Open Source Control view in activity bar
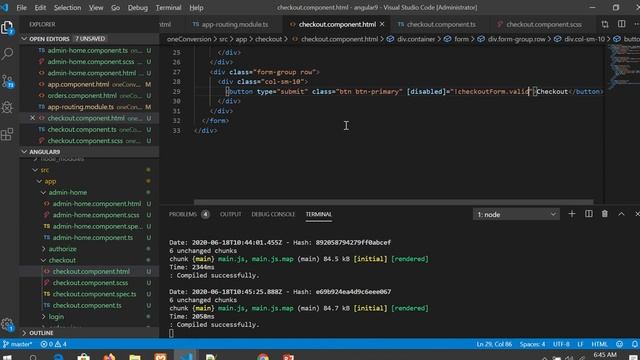Screen dimensions: 640x360 coord(7,81)
